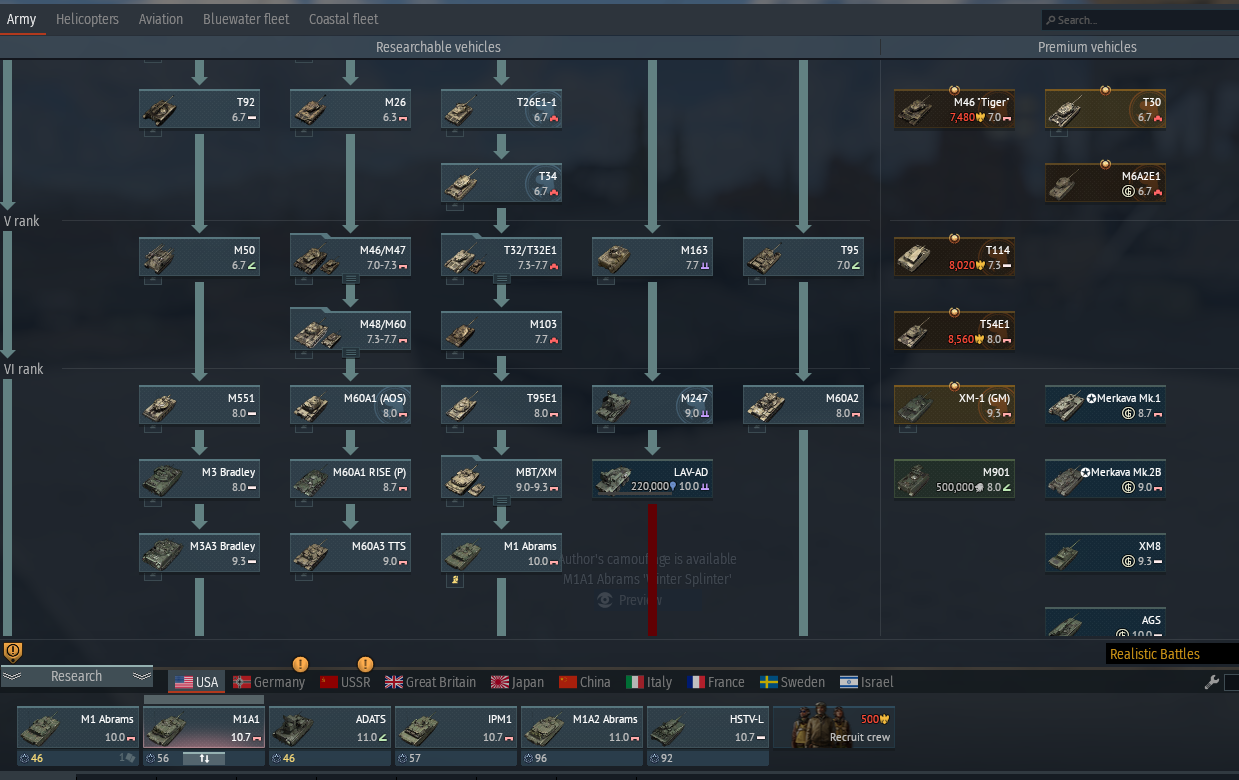This screenshot has width=1239, height=780.
Task: Choose the M163 anti-air vehicle
Action: (x=652, y=257)
